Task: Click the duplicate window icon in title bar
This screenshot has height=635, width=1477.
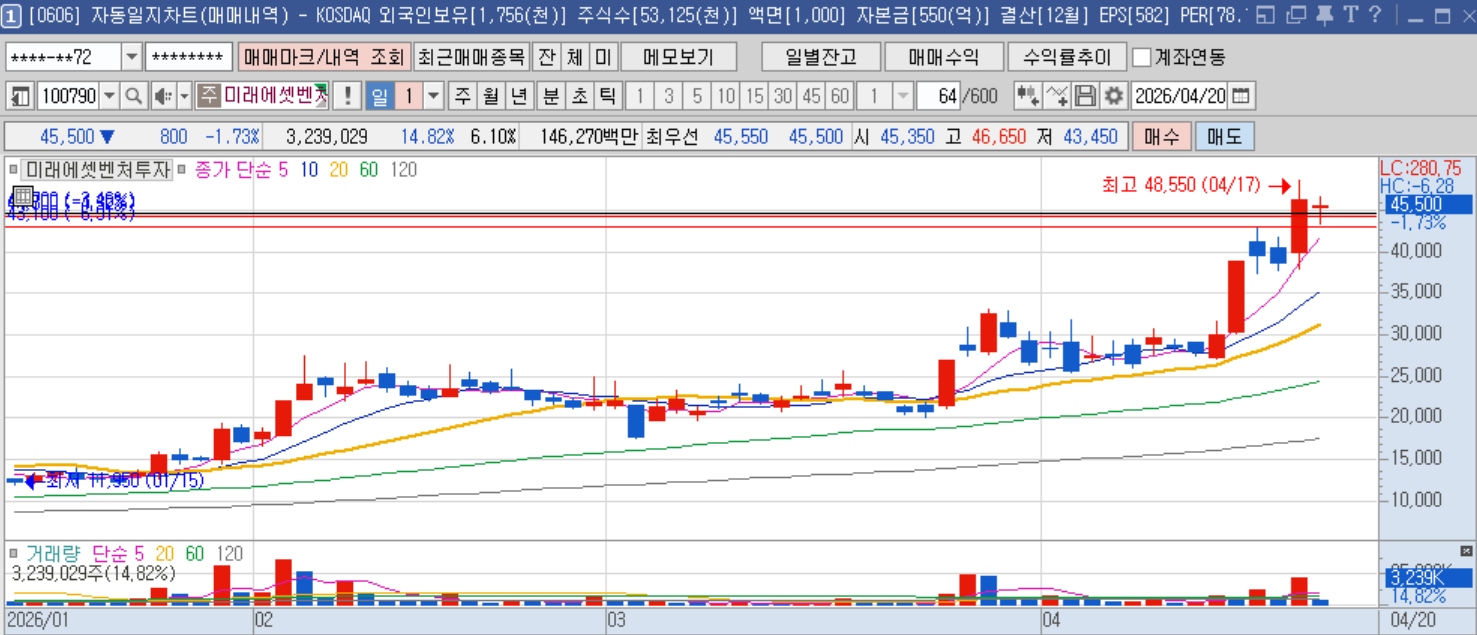Action: click(1295, 14)
